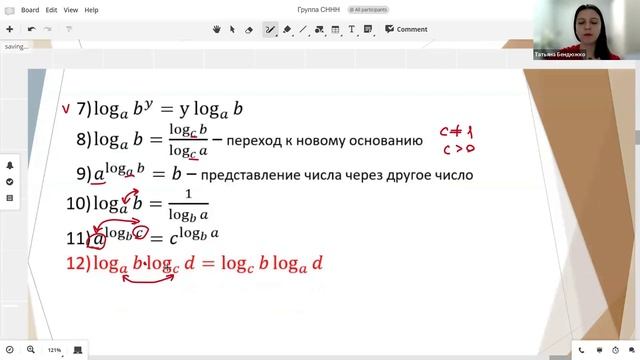This screenshot has height=360, width=640.
Task: Click the board logo icon beside Board menu
Action: (x=9, y=11)
